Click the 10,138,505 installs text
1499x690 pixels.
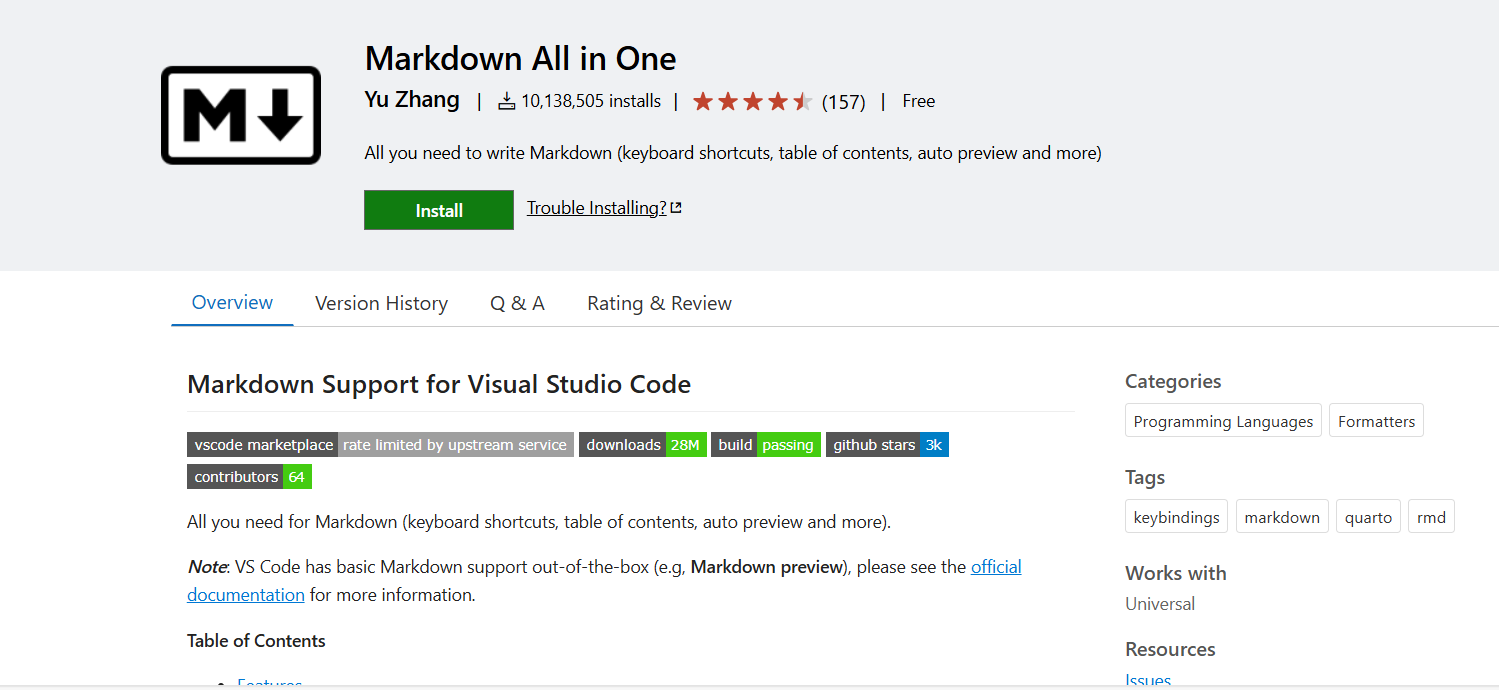591,101
